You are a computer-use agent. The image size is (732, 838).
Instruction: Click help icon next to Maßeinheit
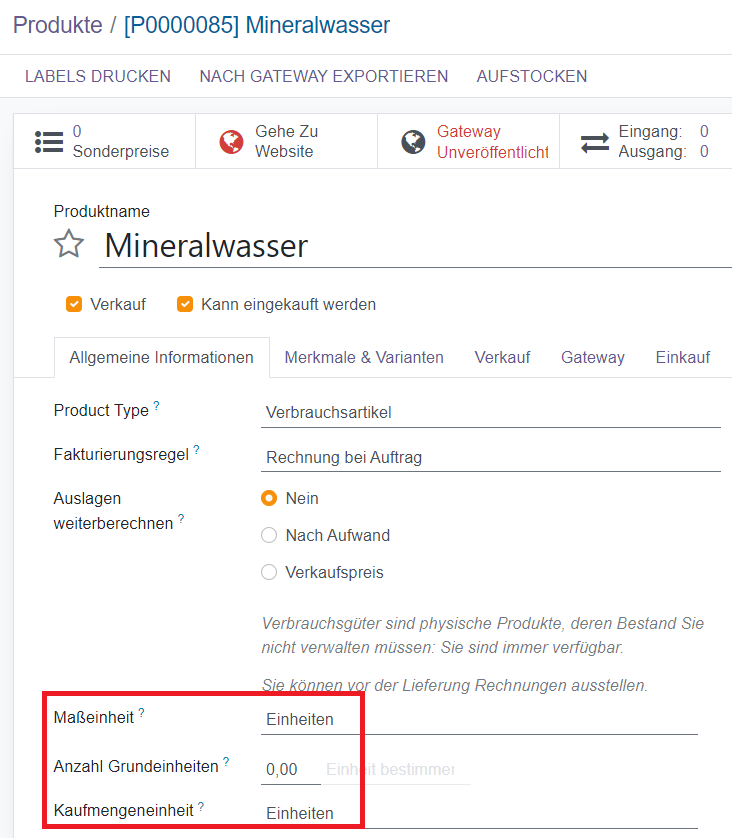(141, 713)
